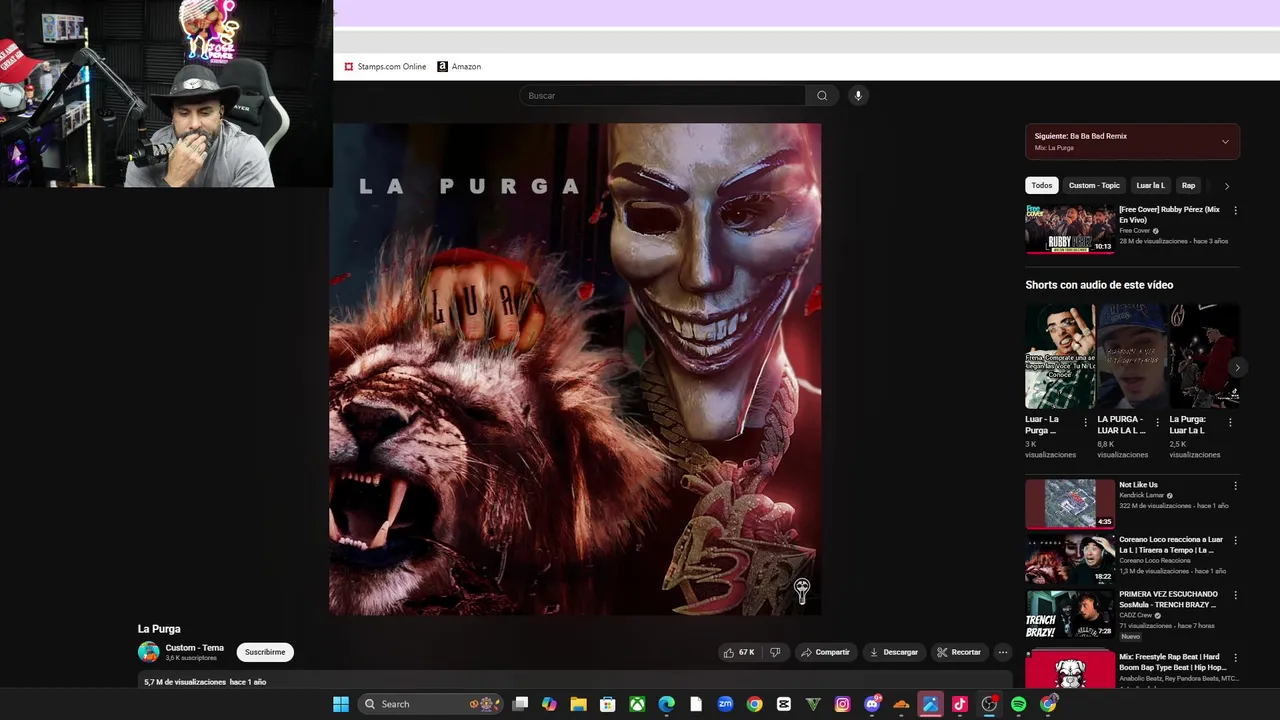Open the blank document icon in taskbar
The width and height of the screenshot is (1280, 720).
696,704
